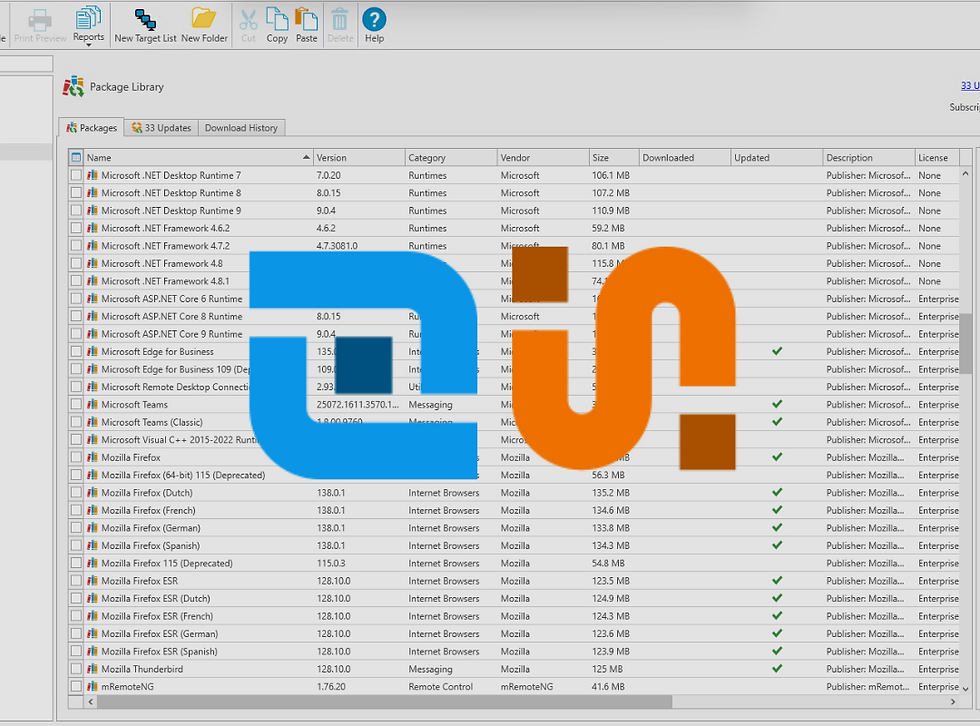Select the Microsoft ASP.NET Core 9 Runtime row
The width and height of the screenshot is (980, 726).
[x=512, y=334]
